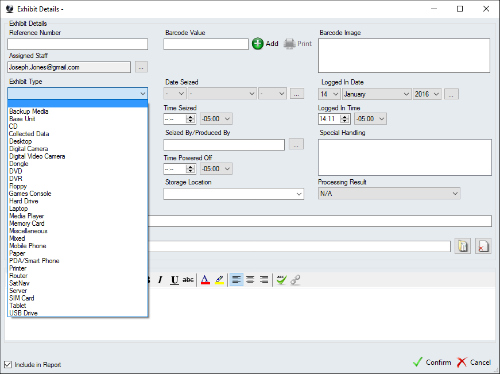The height and width of the screenshot is (374, 500).
Task: Click the Cancel button
Action: tap(474, 362)
